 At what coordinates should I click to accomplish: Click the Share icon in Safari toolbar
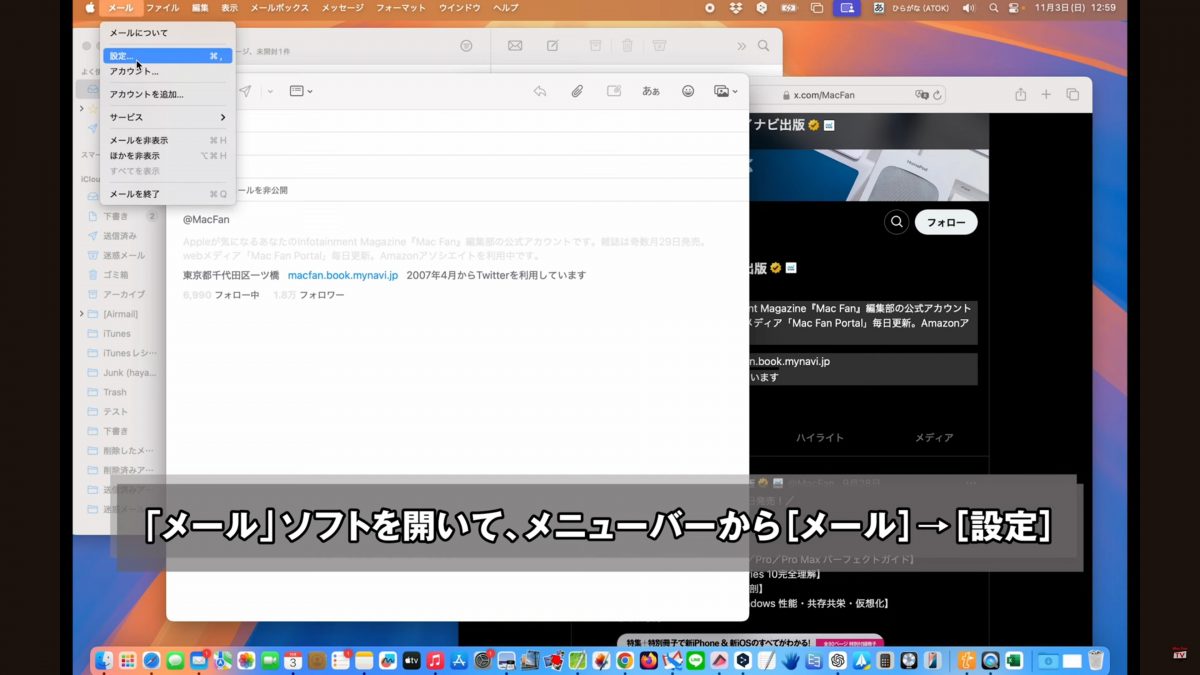pos(1020,94)
